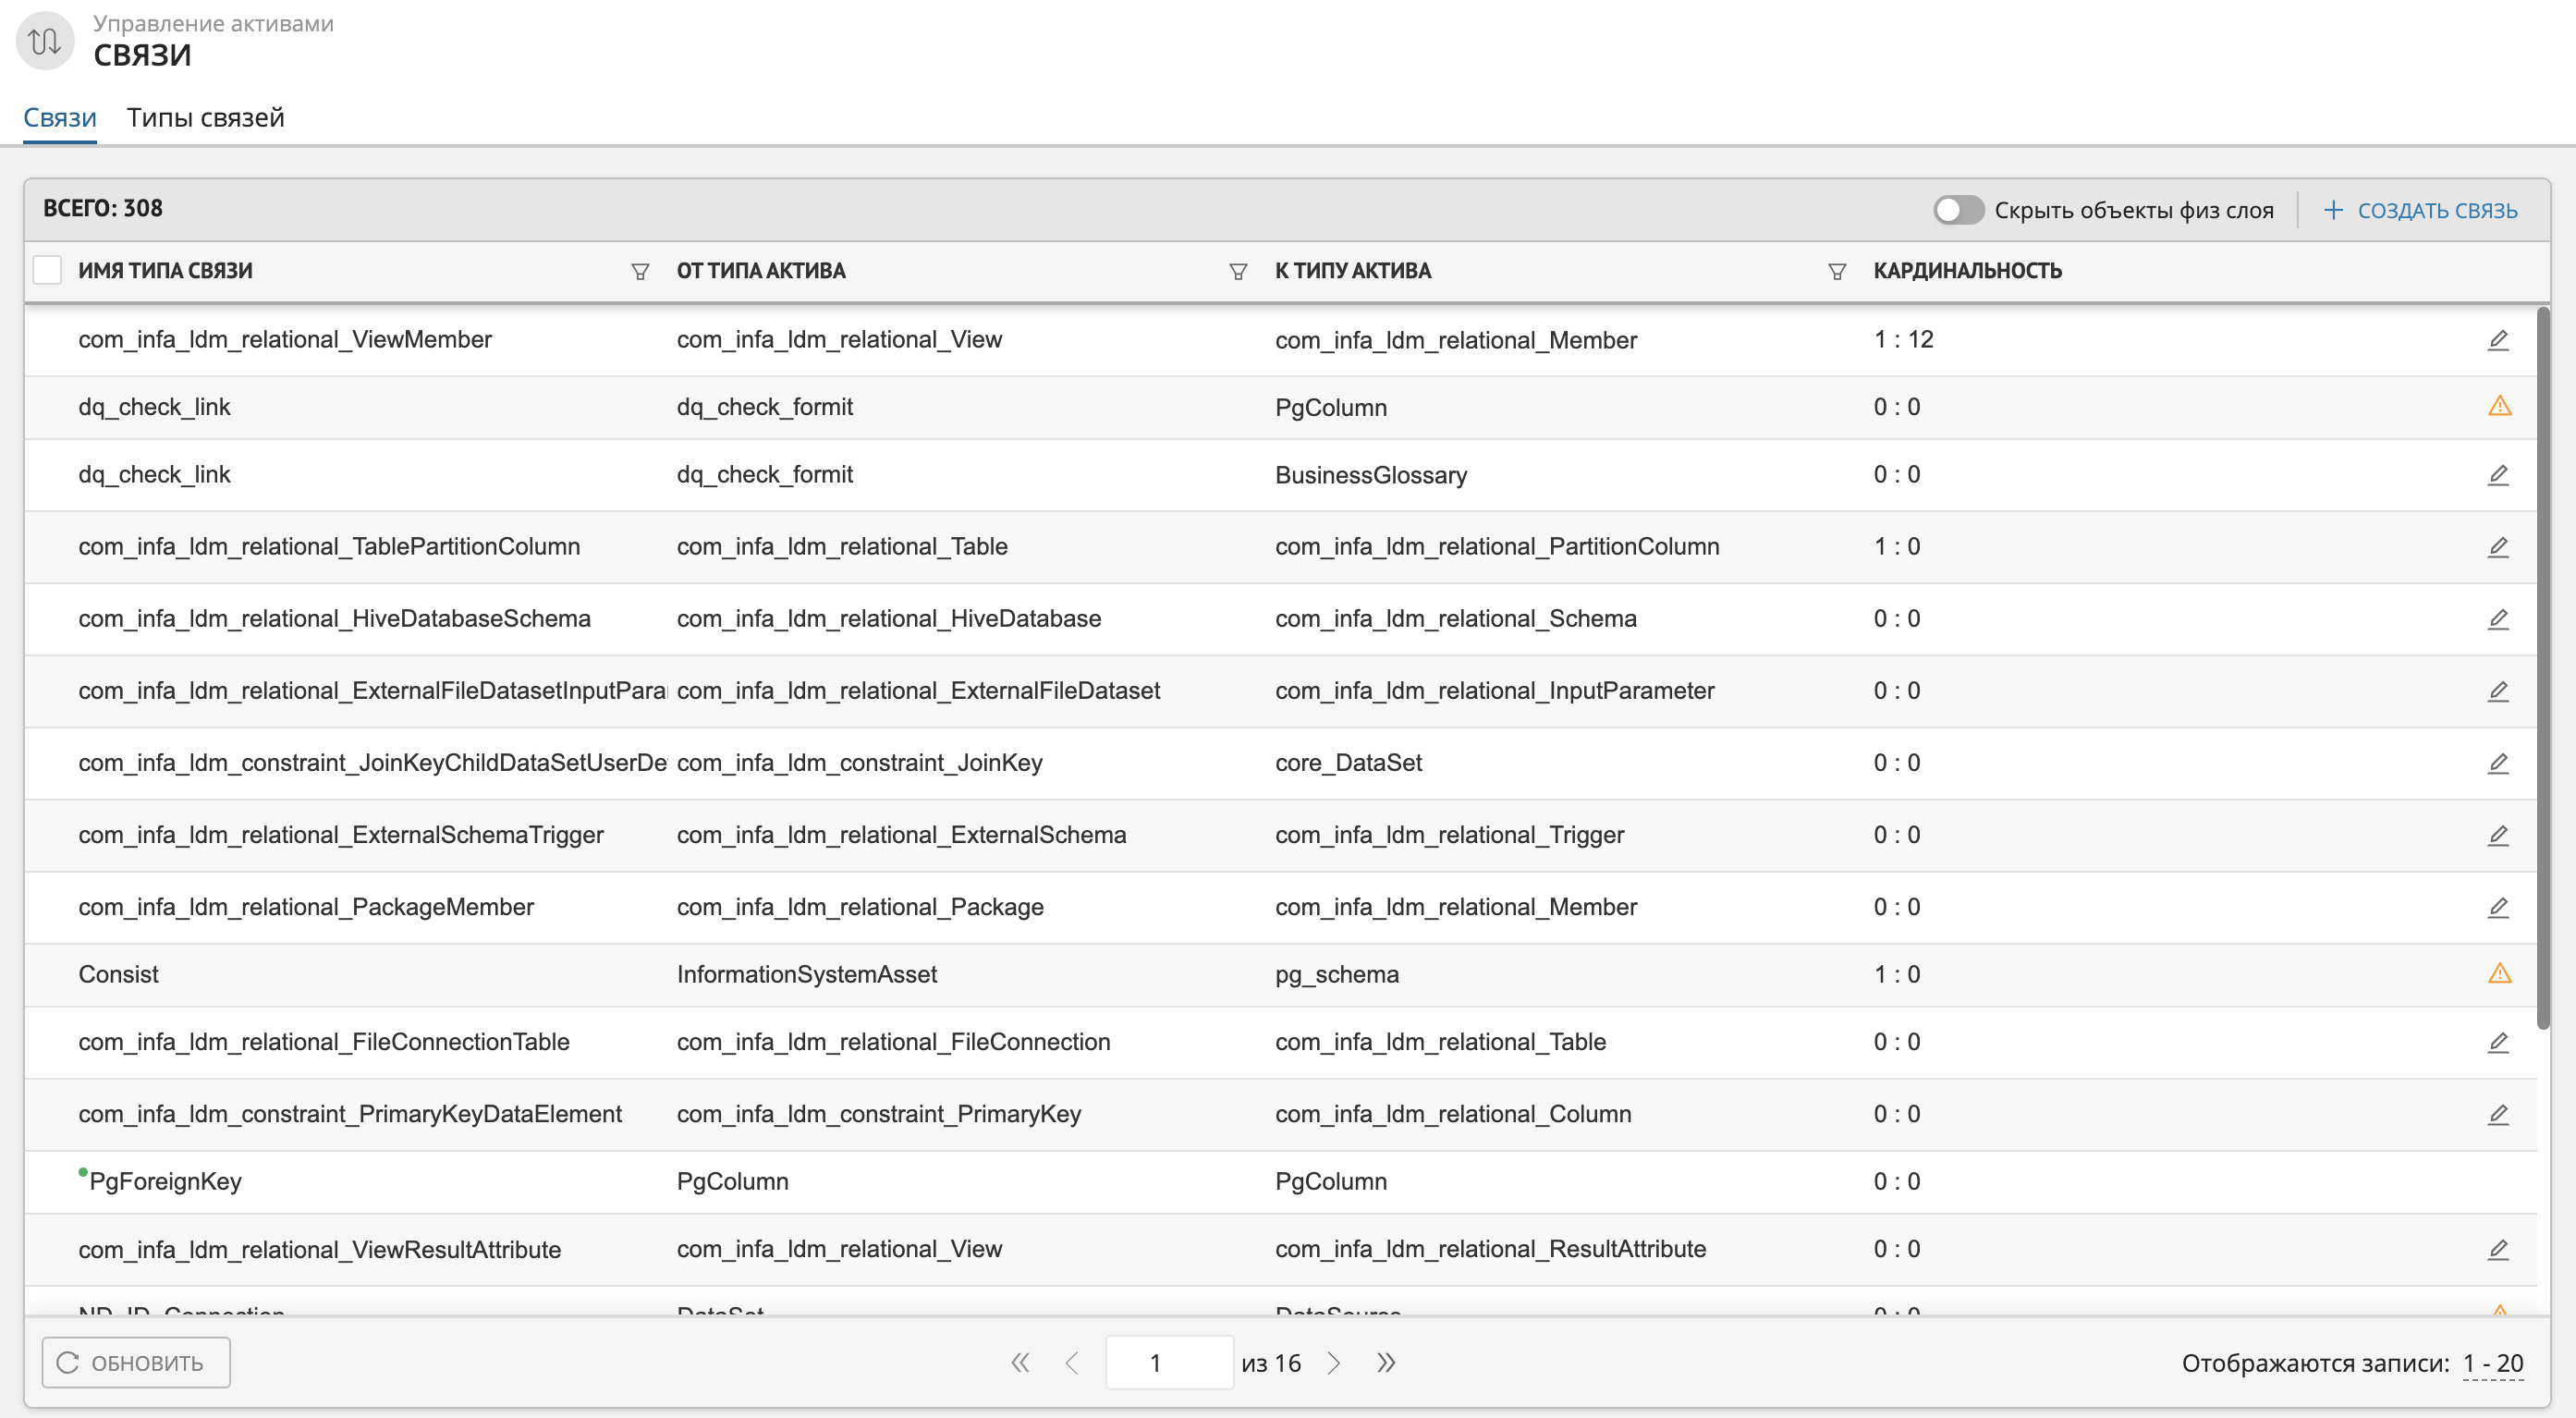Open filter for 'К типу актива' column
This screenshot has width=2576, height=1418.
pos(1836,271)
